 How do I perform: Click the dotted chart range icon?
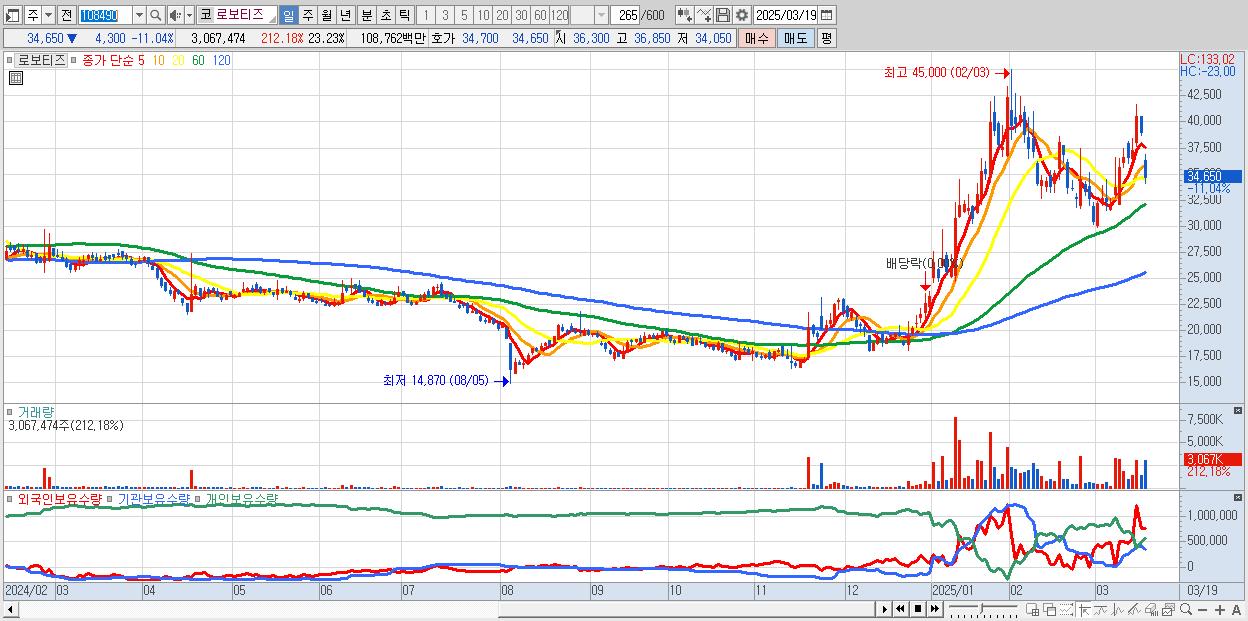click(1067, 610)
